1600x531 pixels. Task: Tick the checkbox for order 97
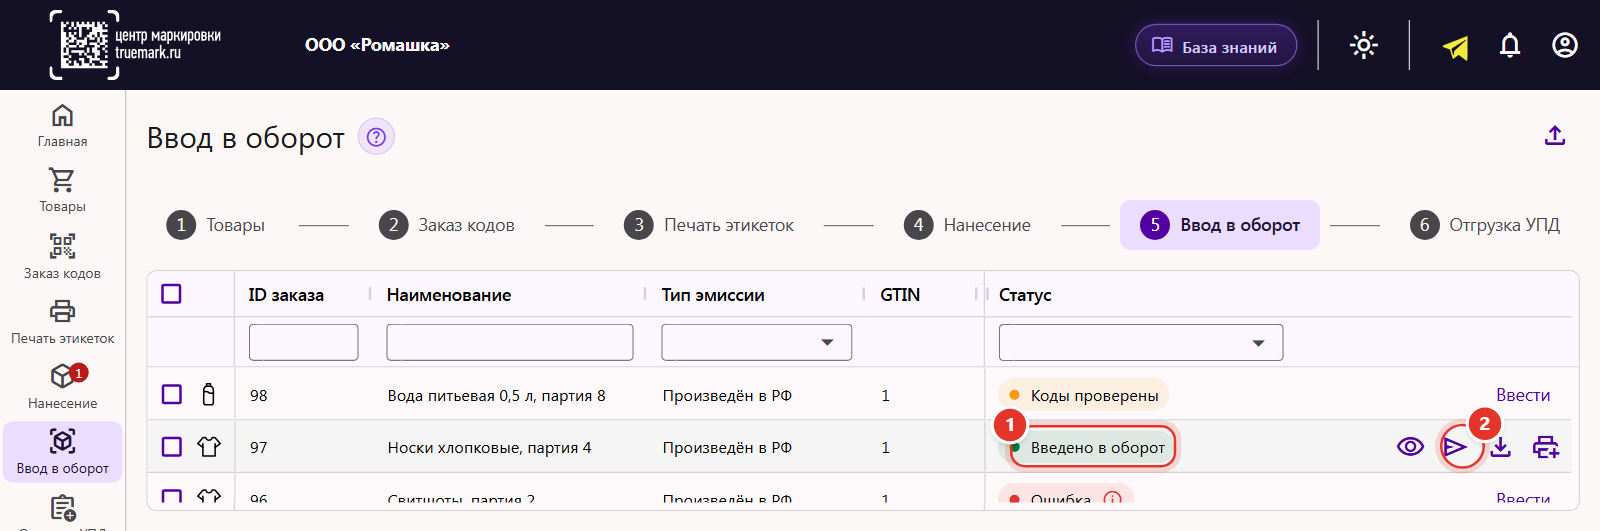pyautogui.click(x=172, y=446)
